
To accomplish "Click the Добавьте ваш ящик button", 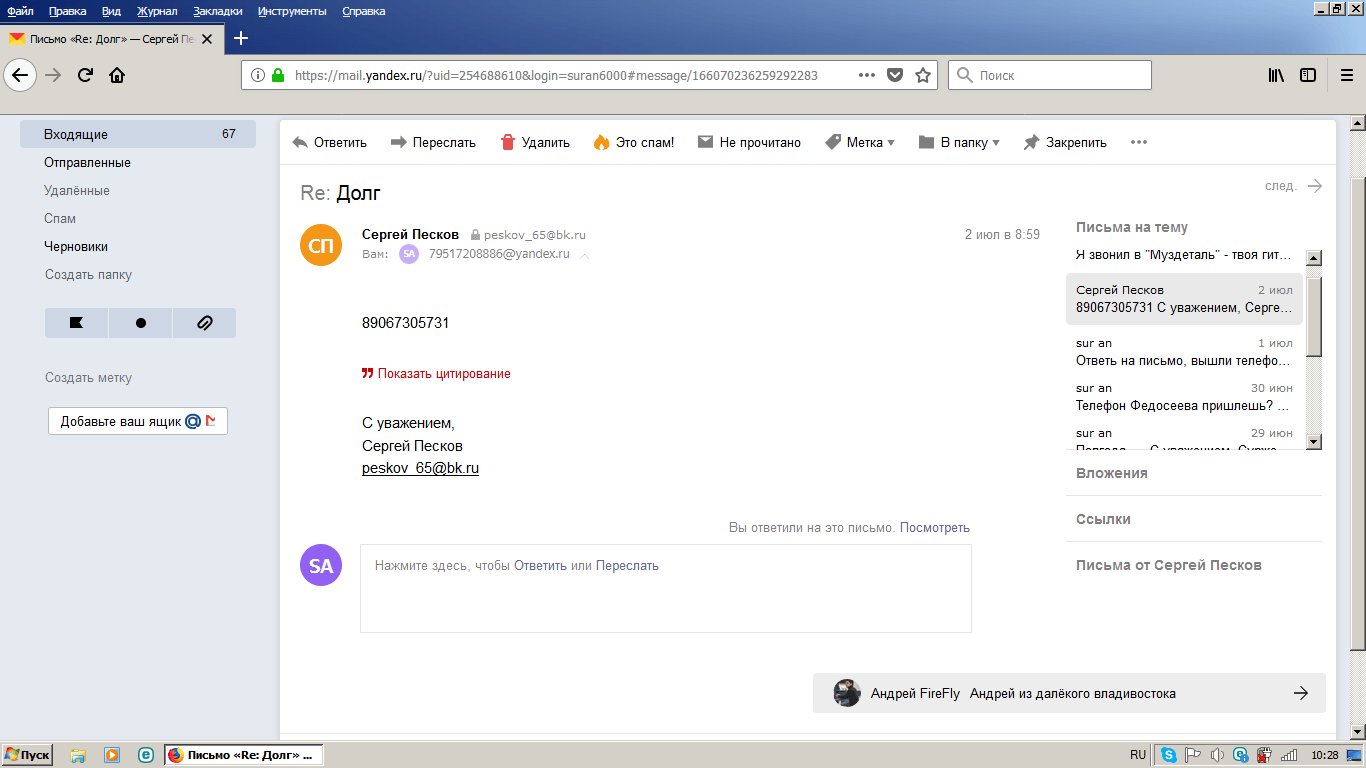I will tap(138, 421).
